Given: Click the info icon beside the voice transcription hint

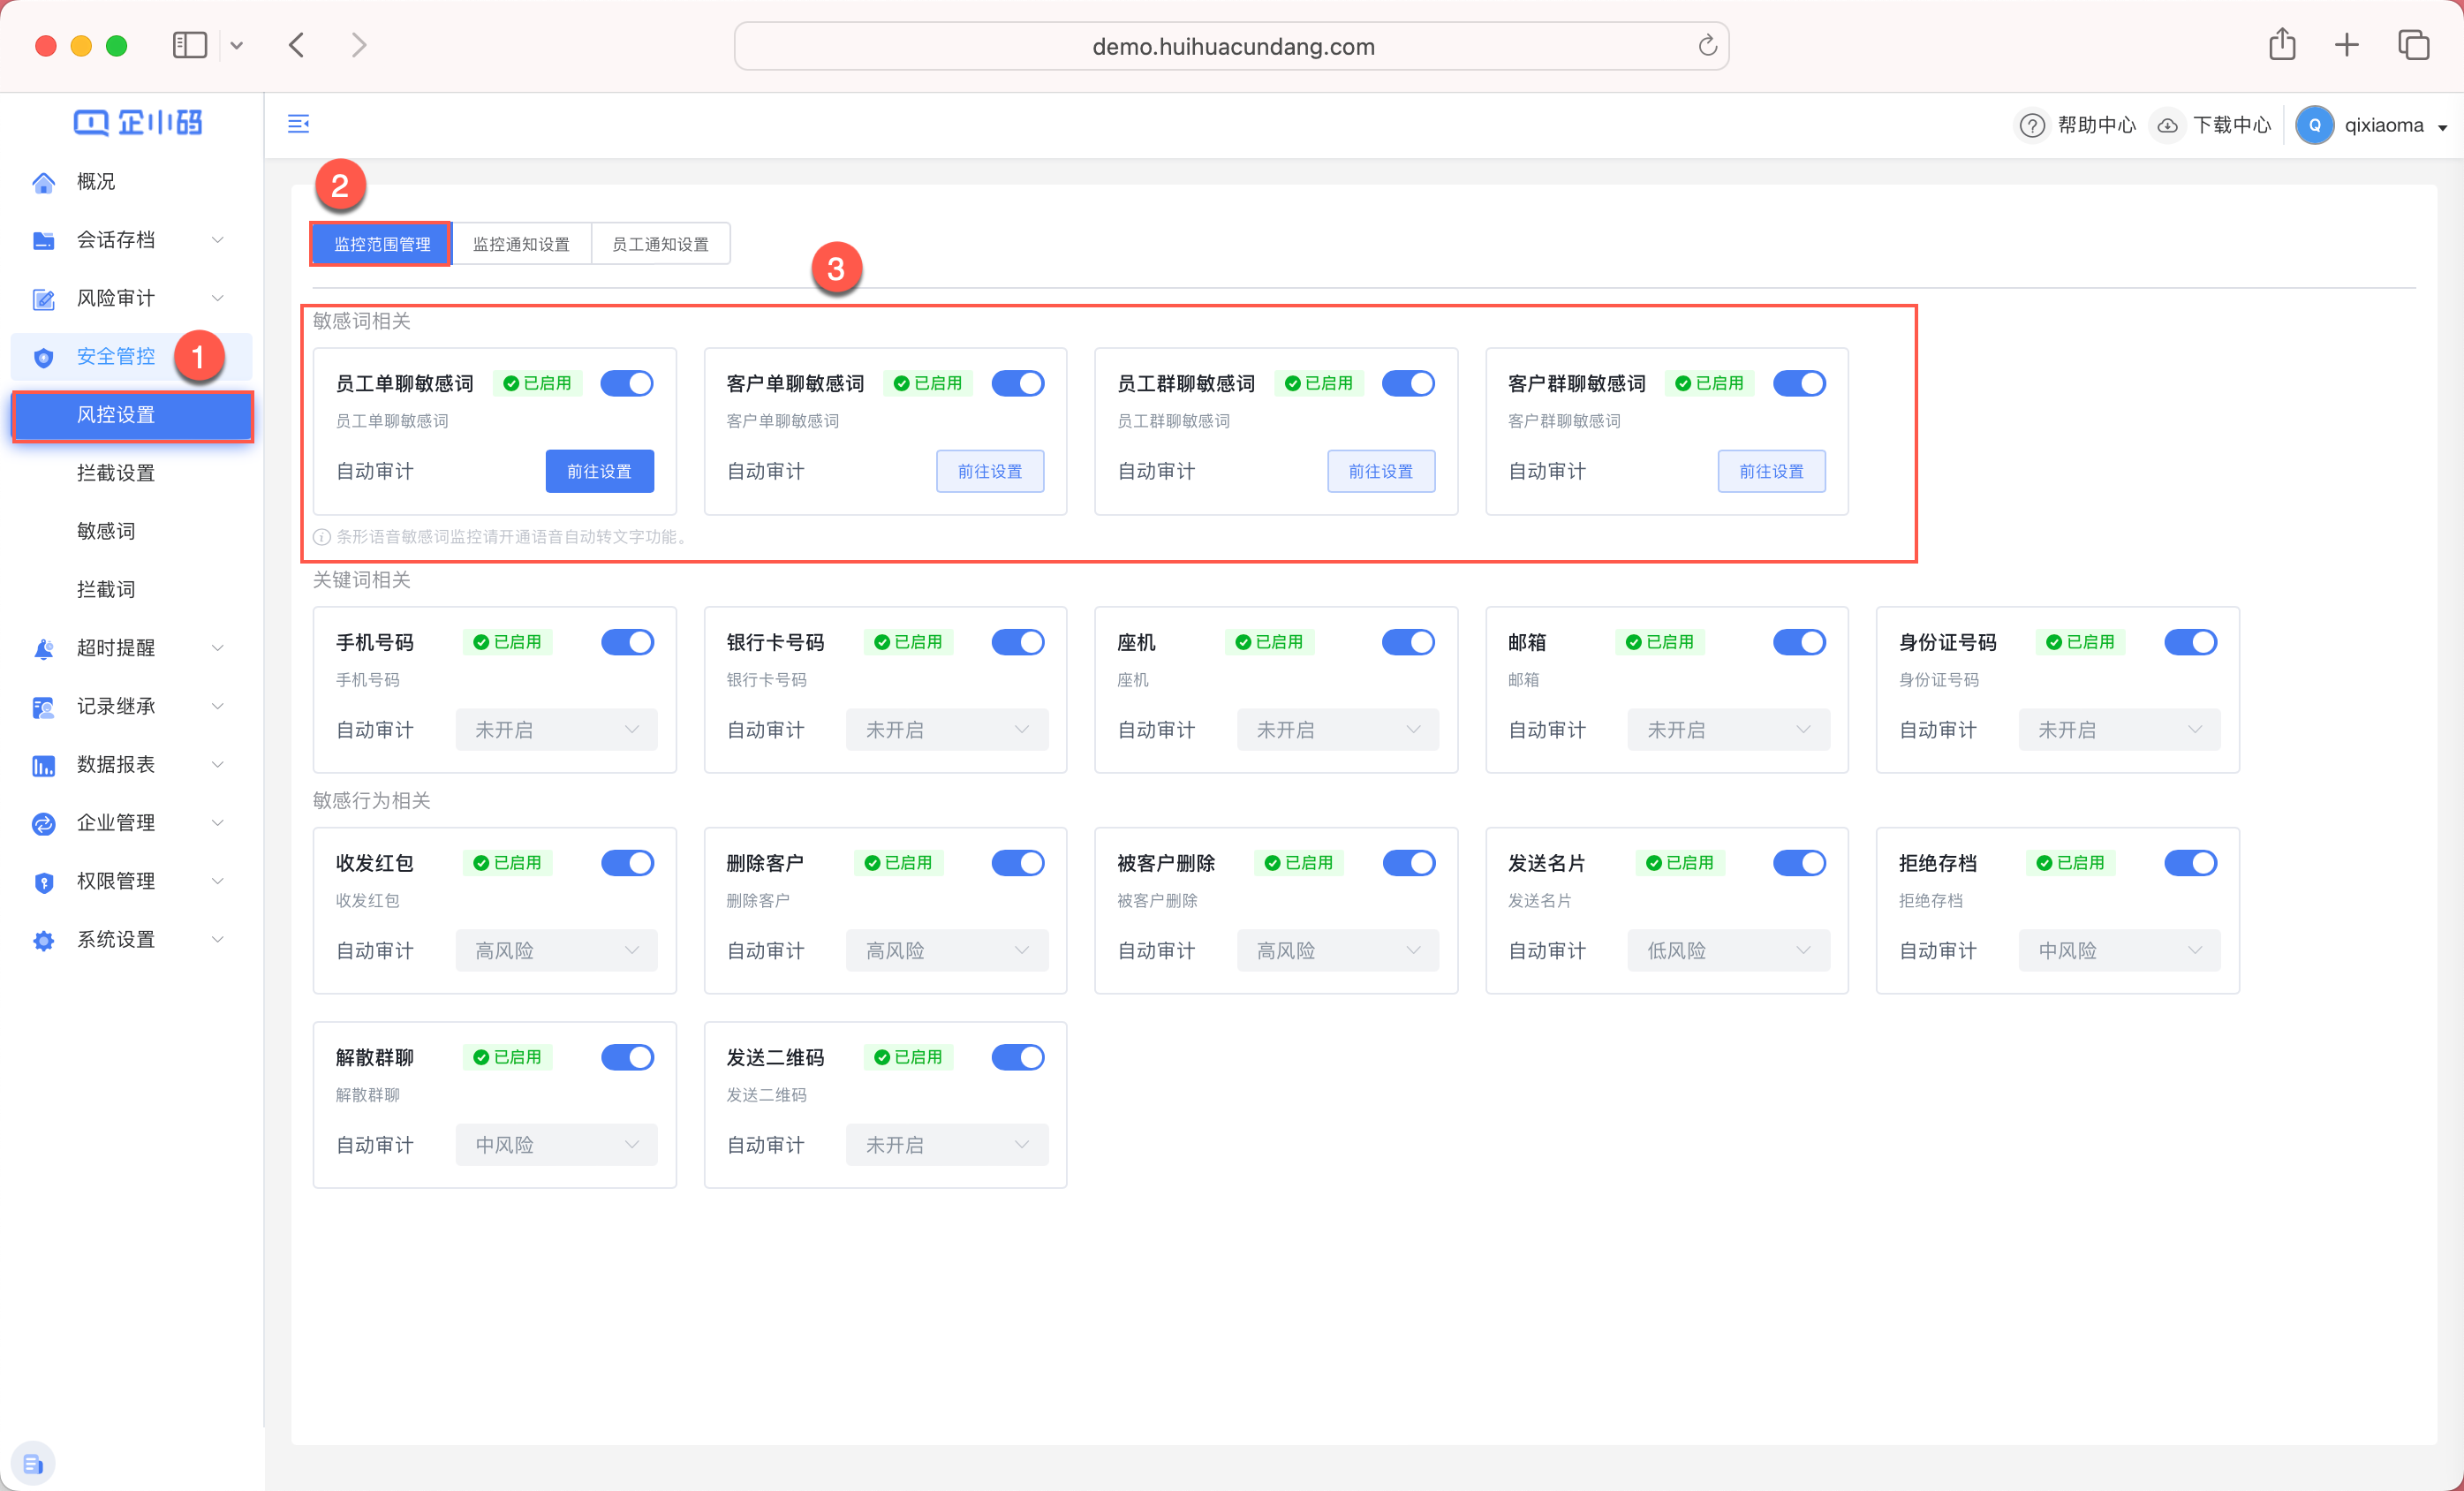Looking at the screenshot, I should 322,537.
